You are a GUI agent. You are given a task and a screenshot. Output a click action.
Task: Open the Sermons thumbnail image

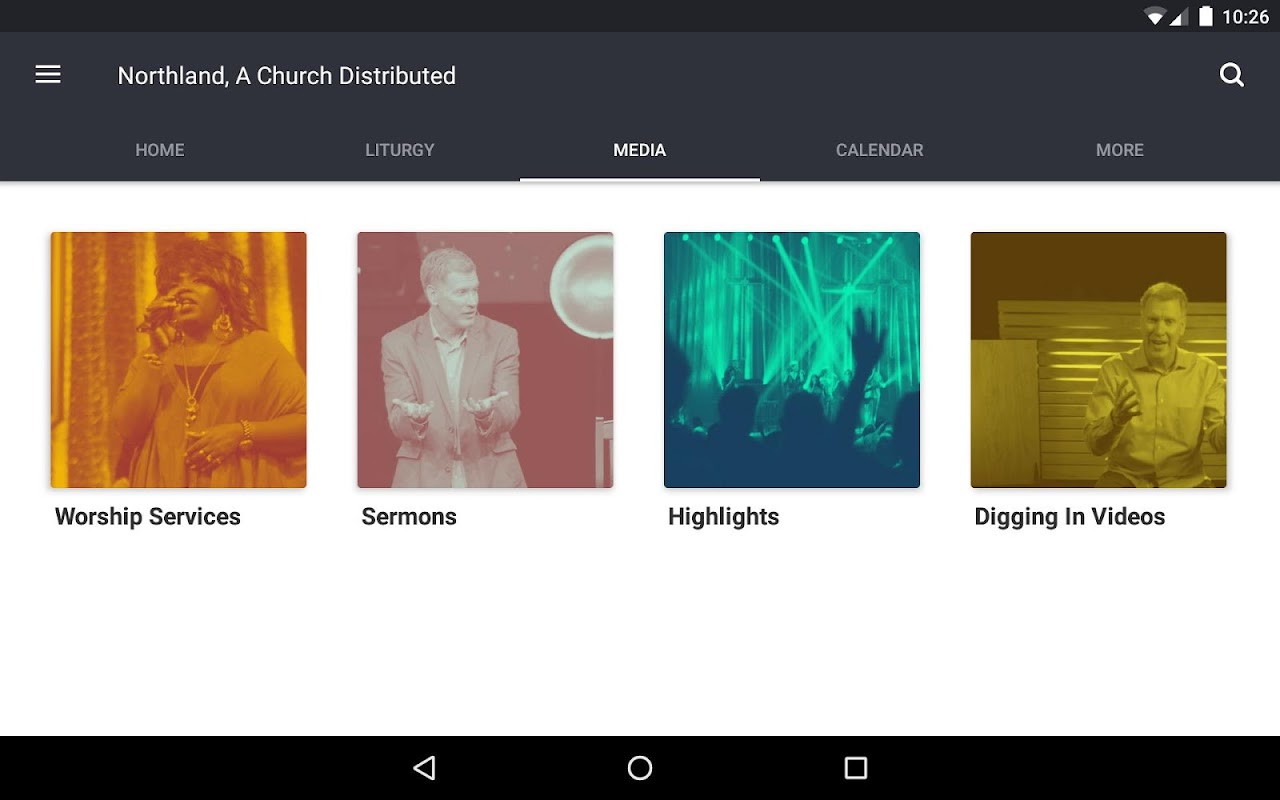tap(485, 360)
